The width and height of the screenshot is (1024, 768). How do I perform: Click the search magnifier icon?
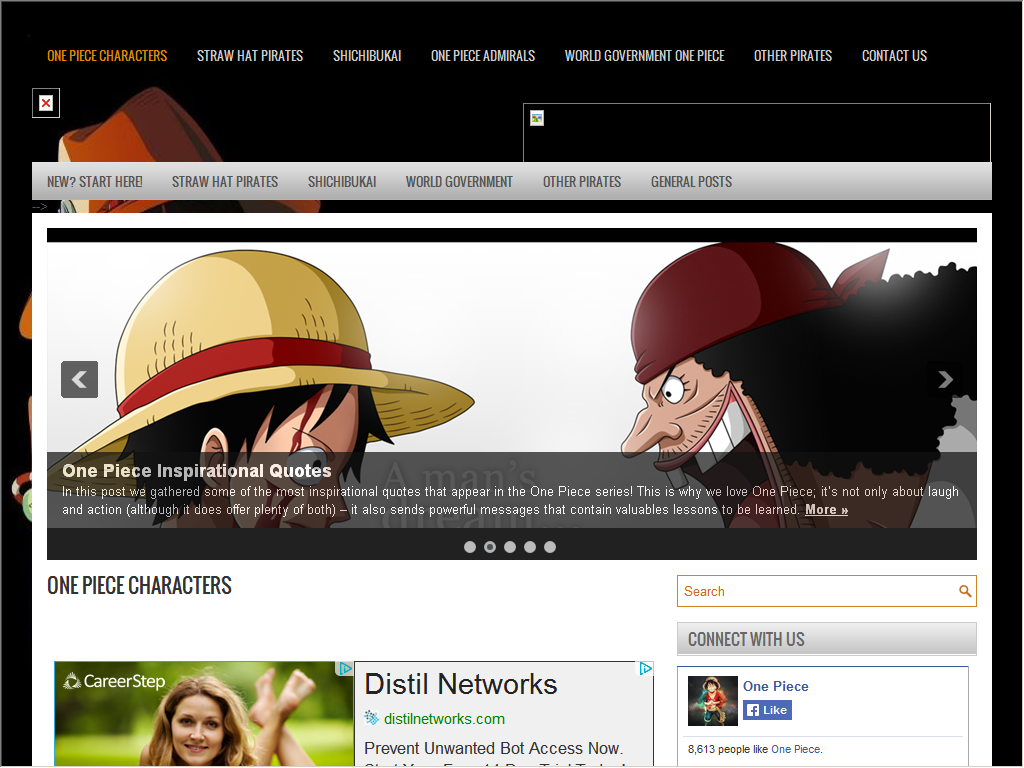point(965,591)
